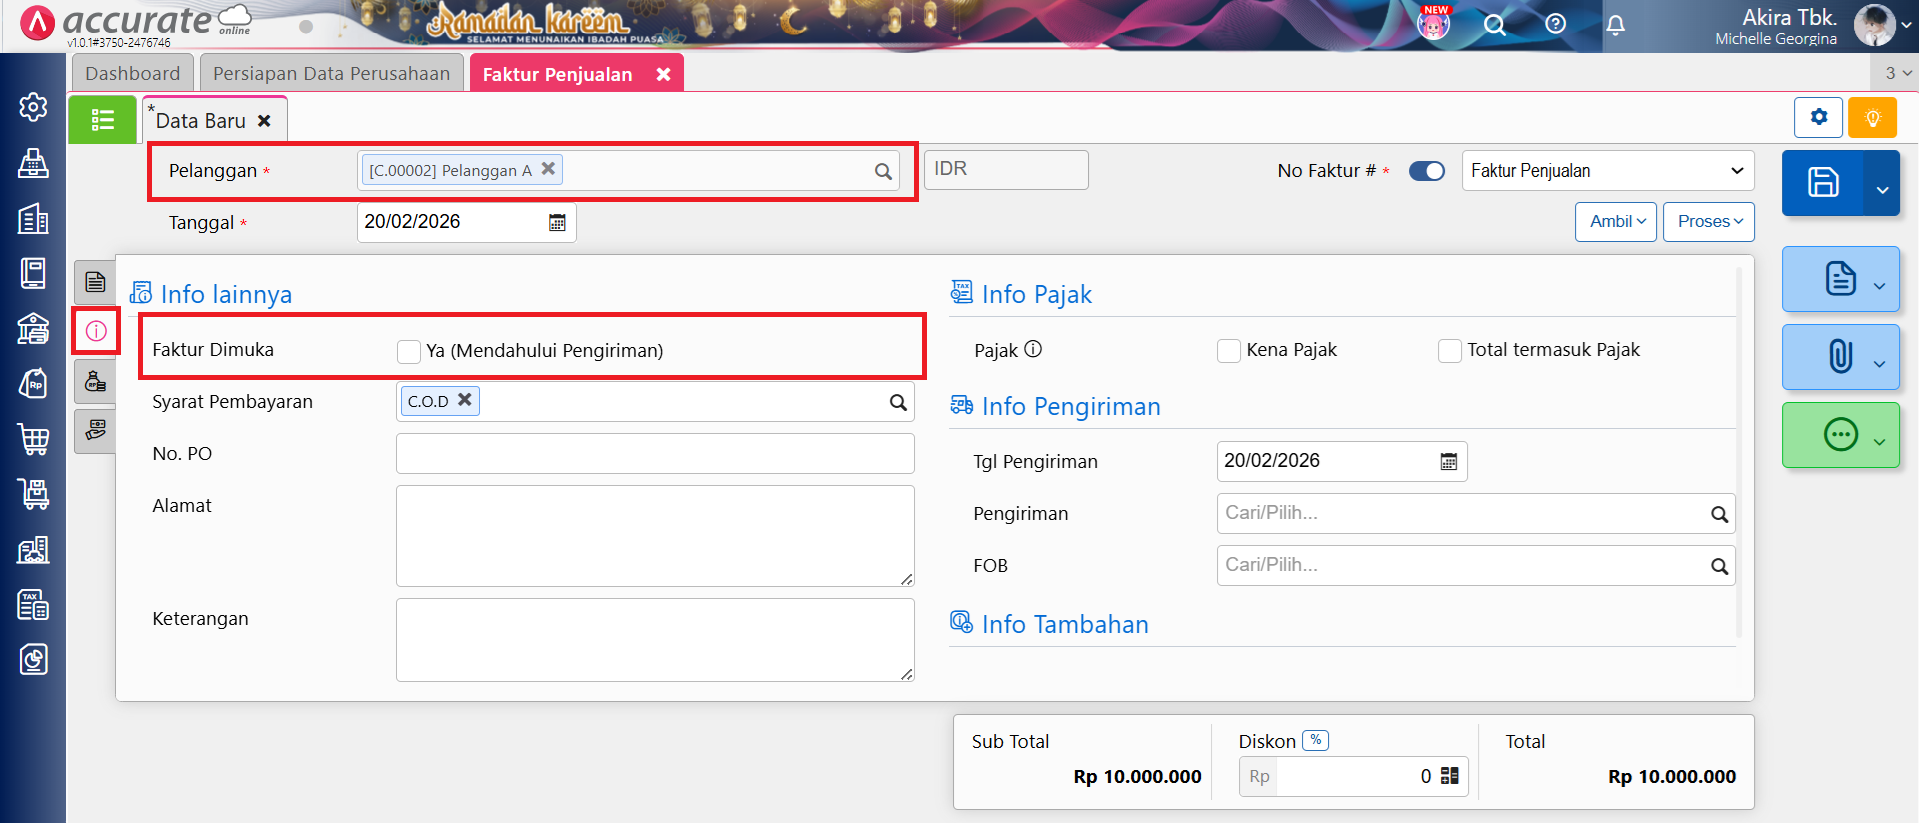1919x823 pixels.
Task: Open the settings gear in left sidebar
Action: pos(33,107)
